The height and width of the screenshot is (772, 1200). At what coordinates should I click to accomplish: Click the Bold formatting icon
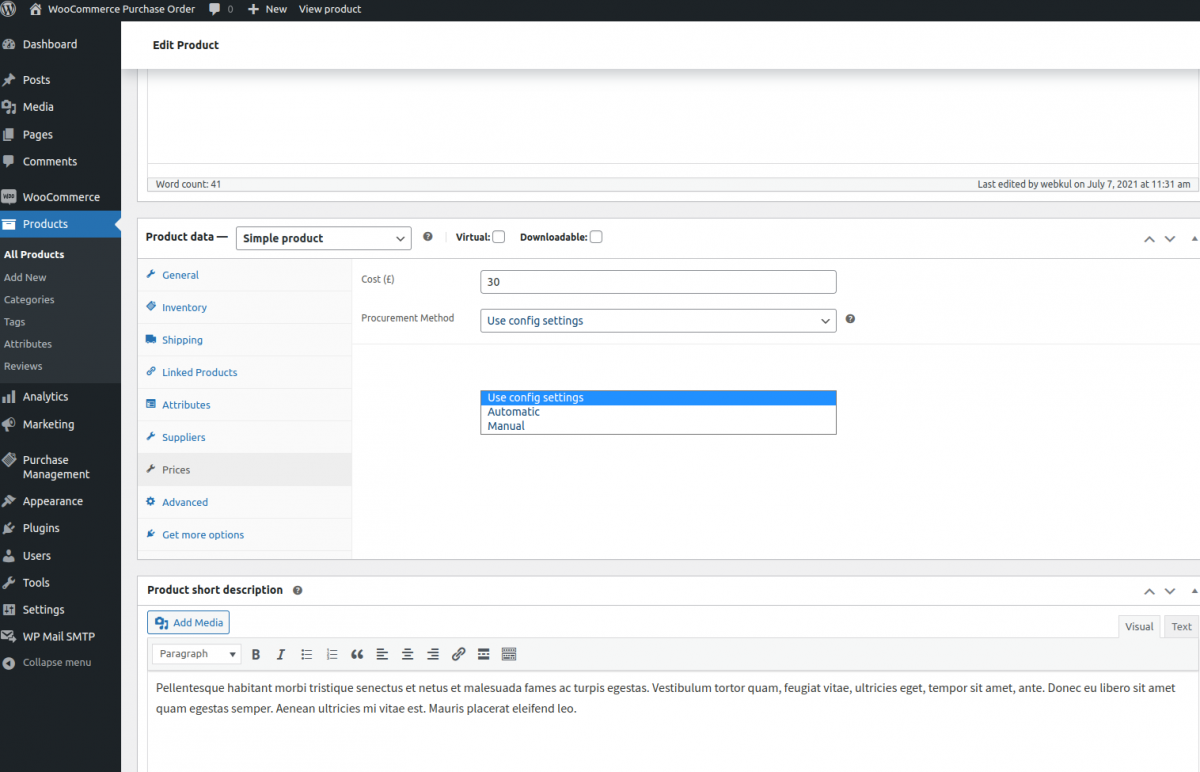(x=256, y=654)
